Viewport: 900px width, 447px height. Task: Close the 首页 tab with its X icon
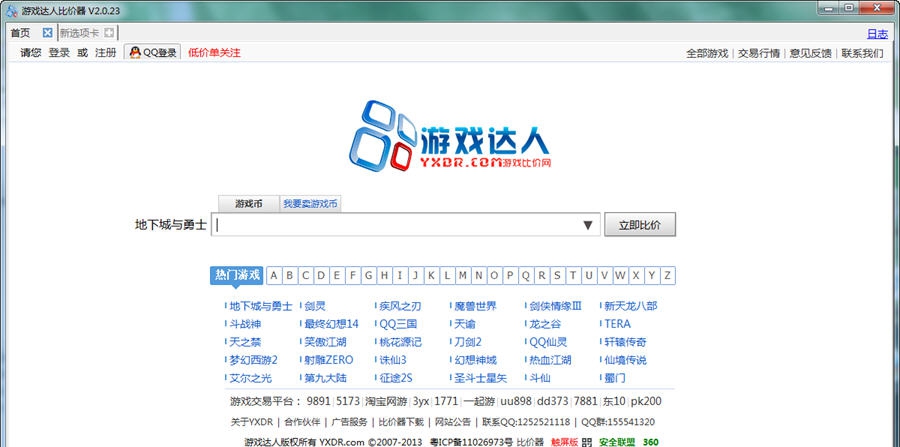(48, 33)
